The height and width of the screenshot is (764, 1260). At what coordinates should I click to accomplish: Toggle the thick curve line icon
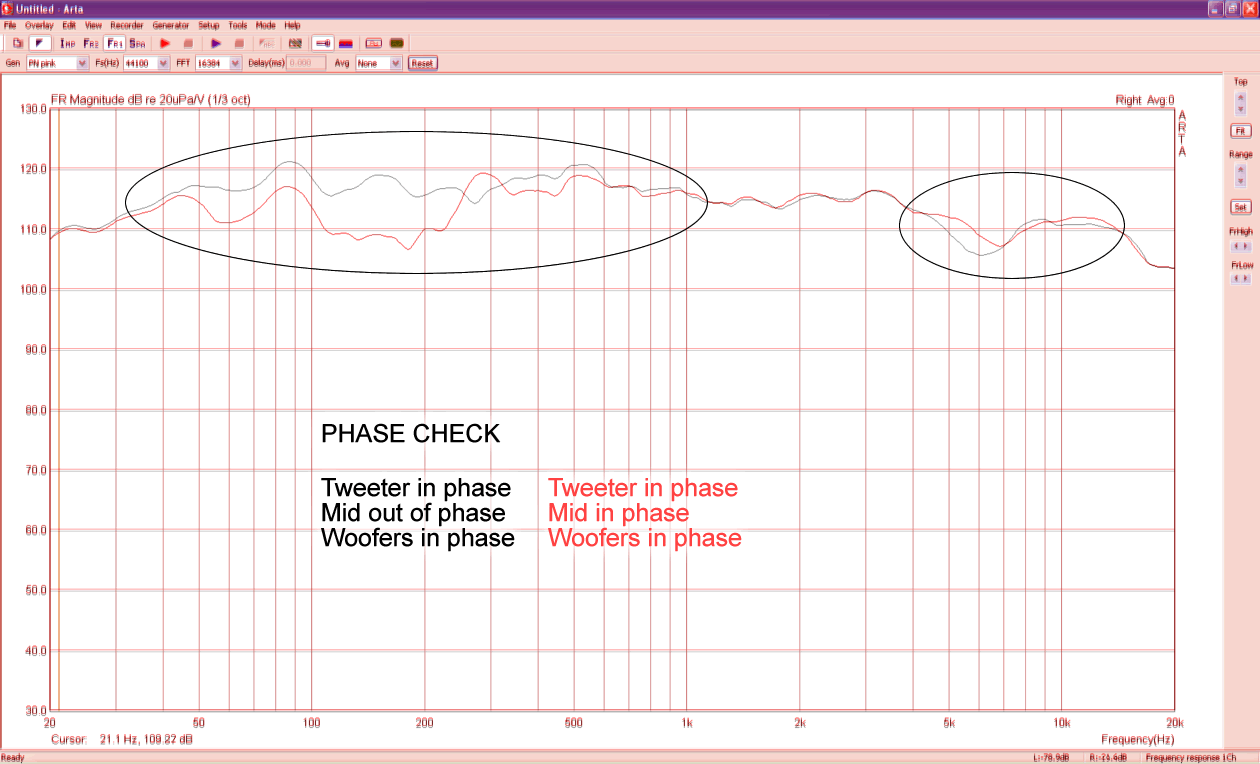point(322,43)
